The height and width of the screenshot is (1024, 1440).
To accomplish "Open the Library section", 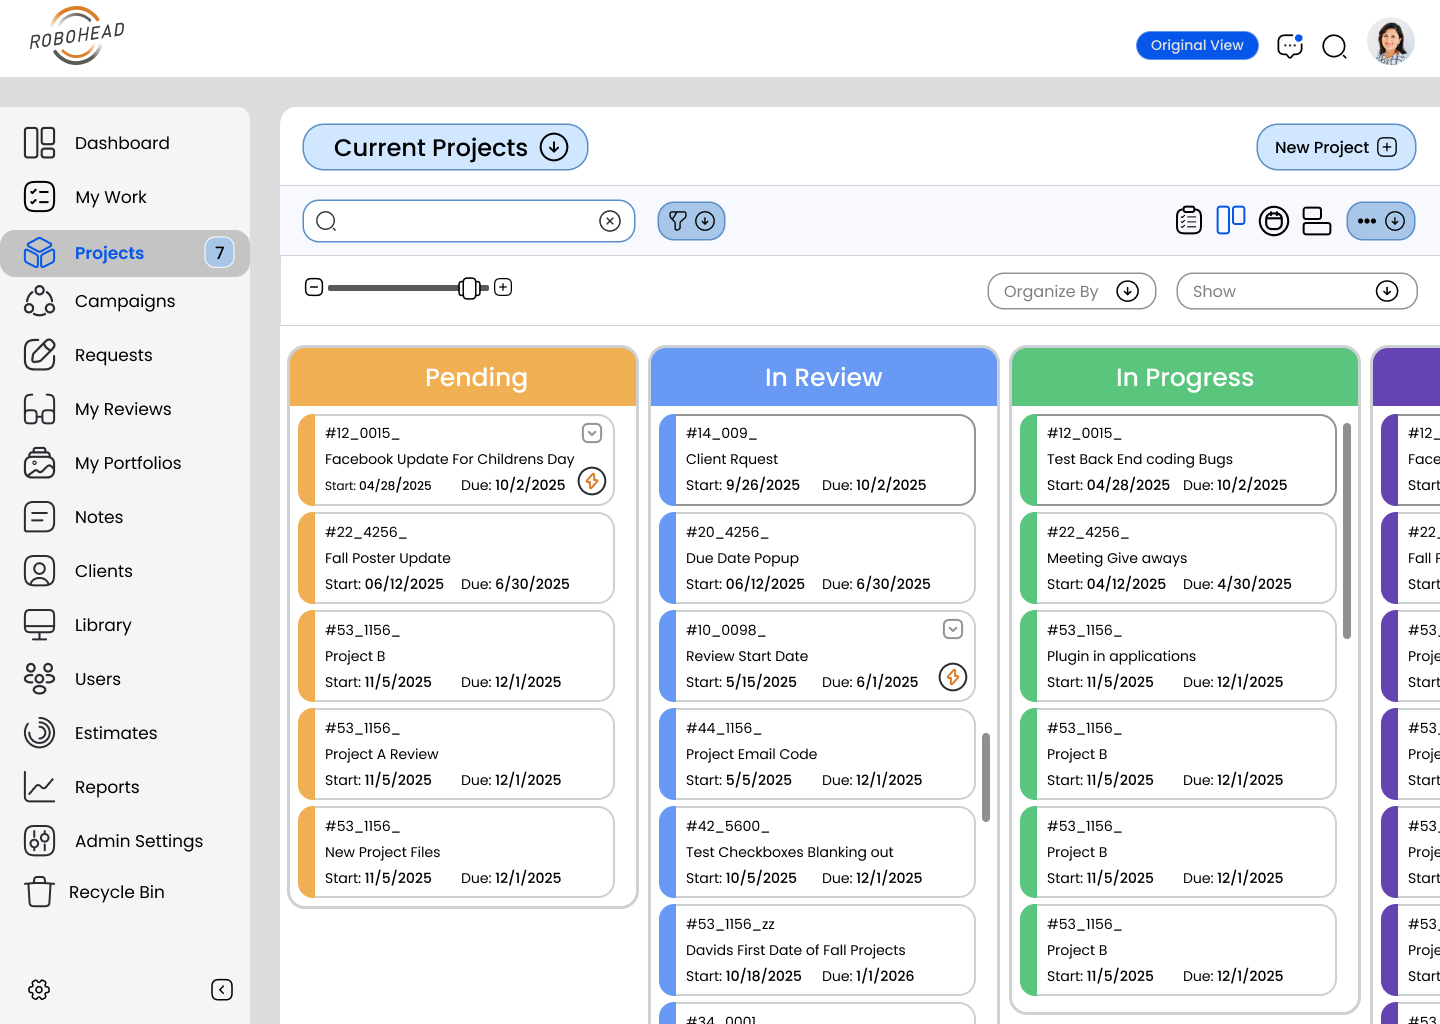I will [x=77, y=625].
